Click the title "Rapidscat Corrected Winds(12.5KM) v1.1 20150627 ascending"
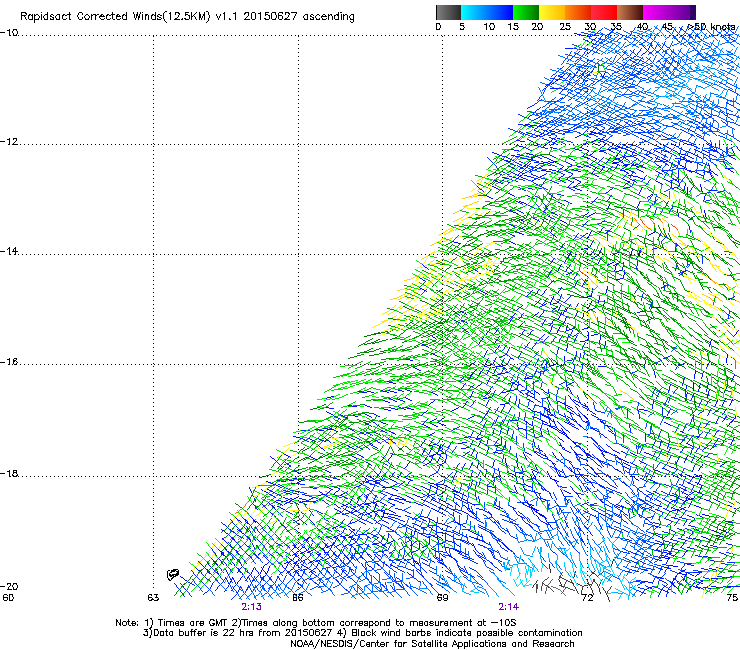Viewport: 740px width, 650px height. point(187,17)
